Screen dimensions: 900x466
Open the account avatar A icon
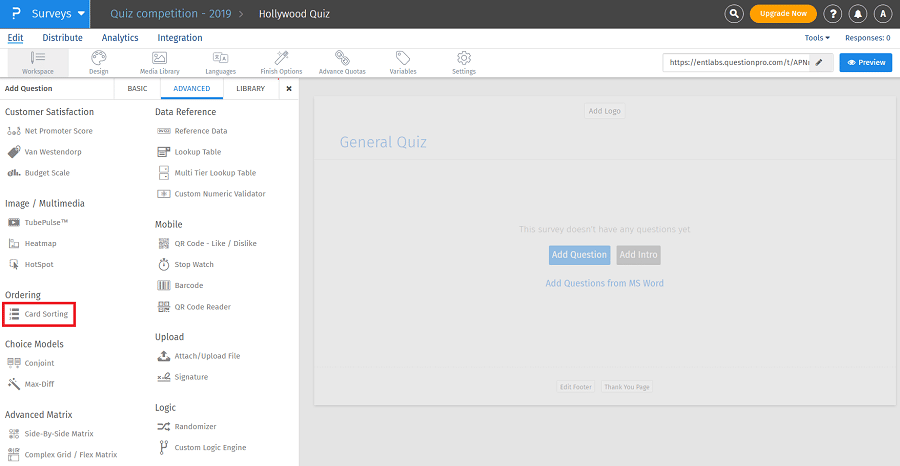[883, 14]
